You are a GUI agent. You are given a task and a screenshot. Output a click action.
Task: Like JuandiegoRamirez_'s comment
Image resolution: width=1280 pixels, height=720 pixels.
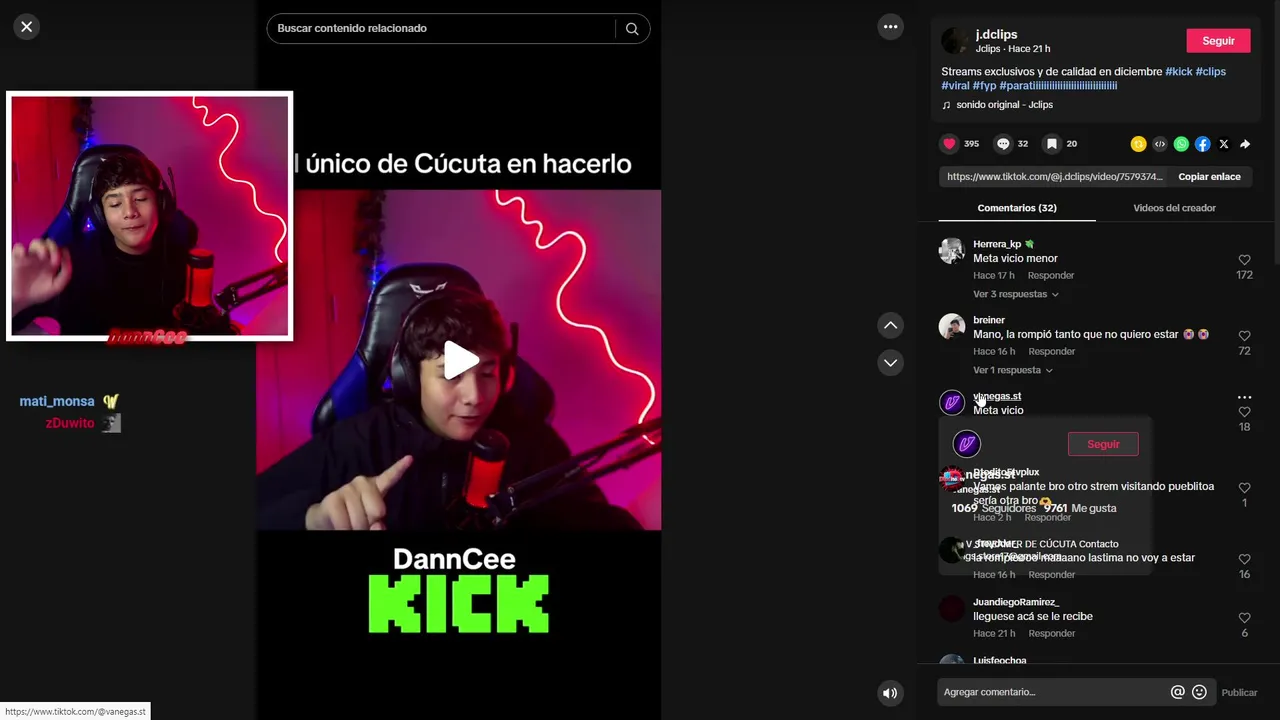[x=1244, y=618]
